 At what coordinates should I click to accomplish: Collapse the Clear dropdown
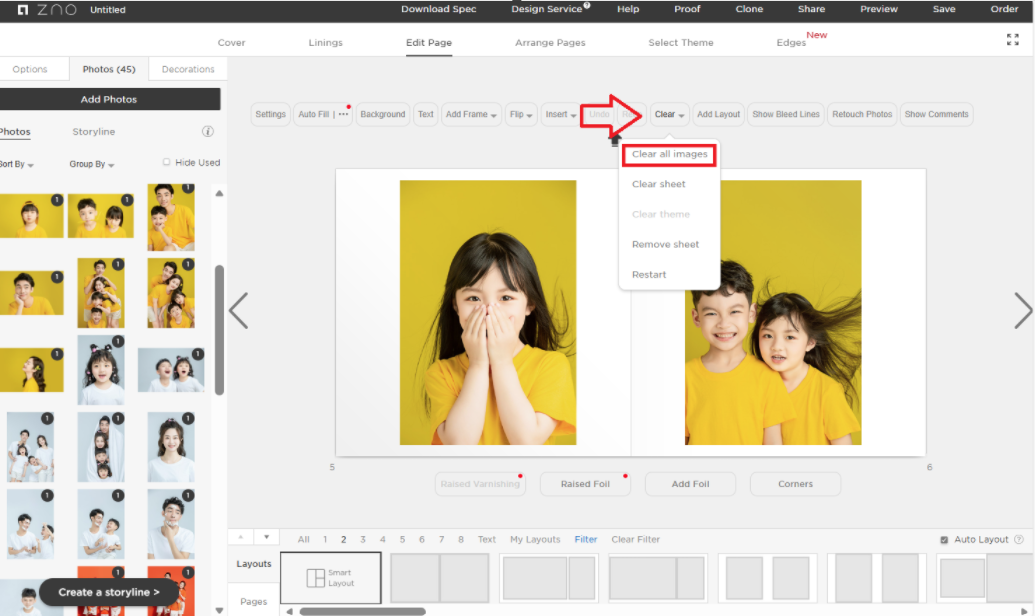point(669,114)
